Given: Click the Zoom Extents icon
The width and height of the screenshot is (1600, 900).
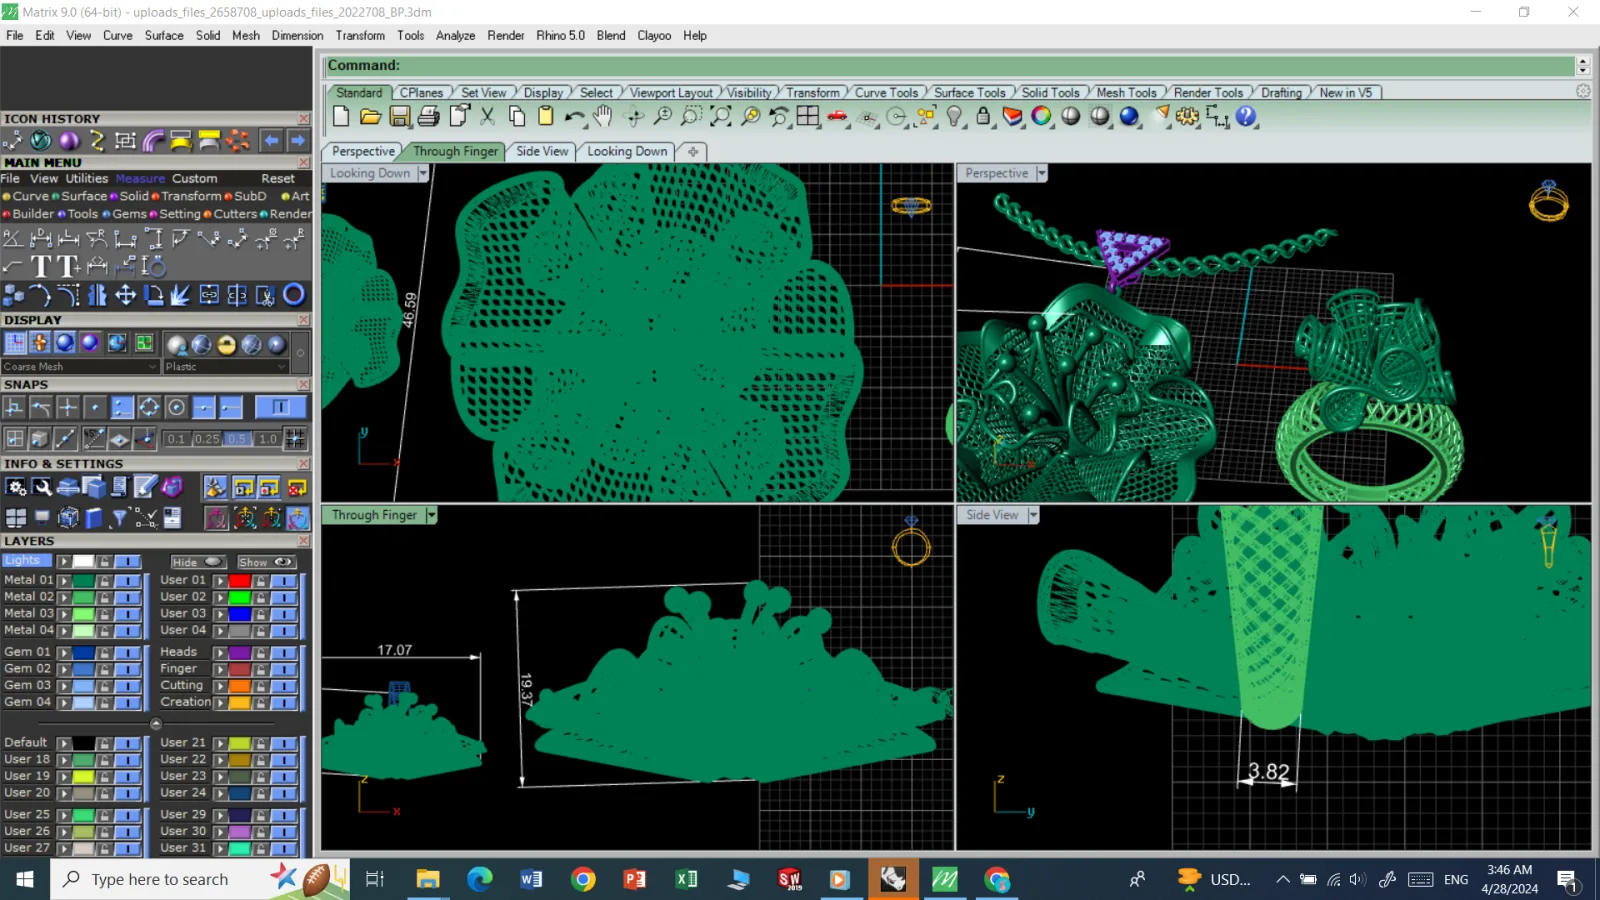Looking at the screenshot, I should click(x=720, y=117).
